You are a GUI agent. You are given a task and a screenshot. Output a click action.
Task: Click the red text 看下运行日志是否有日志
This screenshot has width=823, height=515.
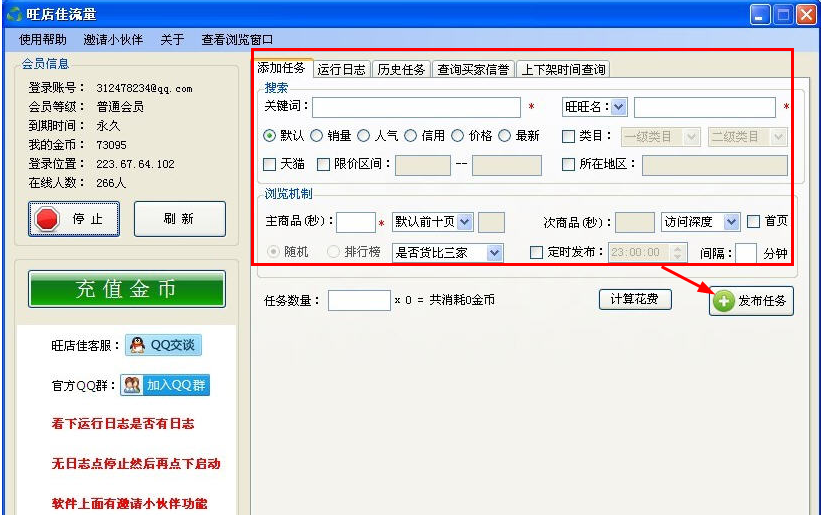pos(123,424)
